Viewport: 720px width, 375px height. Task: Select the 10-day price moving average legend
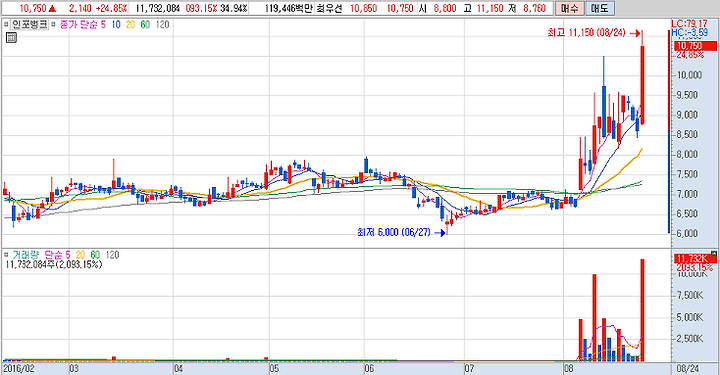116,24
